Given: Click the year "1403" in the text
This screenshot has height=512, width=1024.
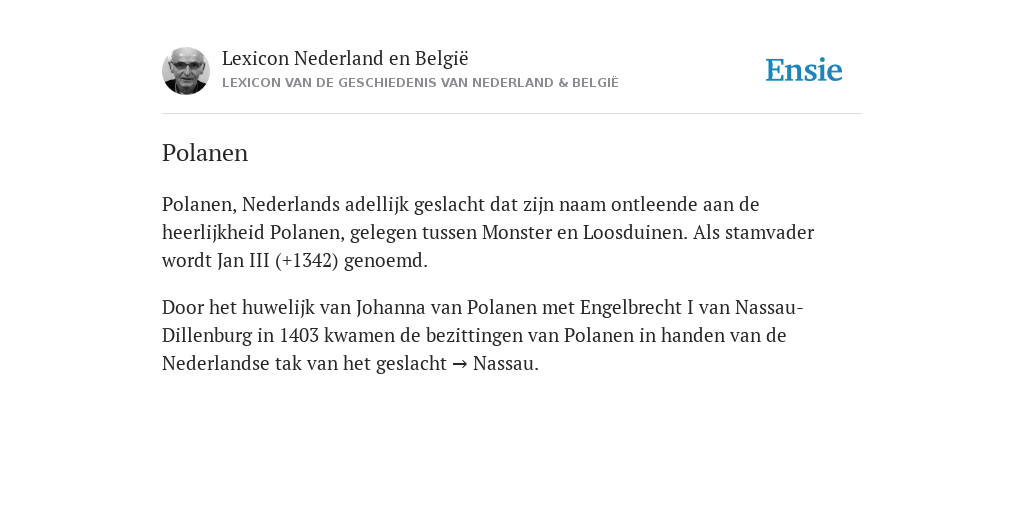Looking at the screenshot, I should pos(299,336).
